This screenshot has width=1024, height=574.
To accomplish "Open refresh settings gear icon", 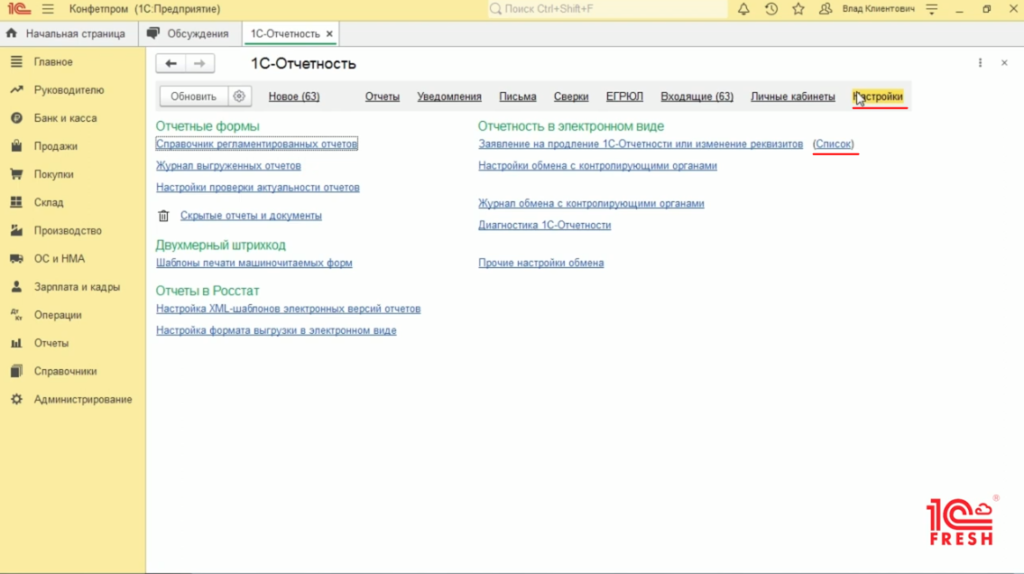I will pyautogui.click(x=239, y=96).
